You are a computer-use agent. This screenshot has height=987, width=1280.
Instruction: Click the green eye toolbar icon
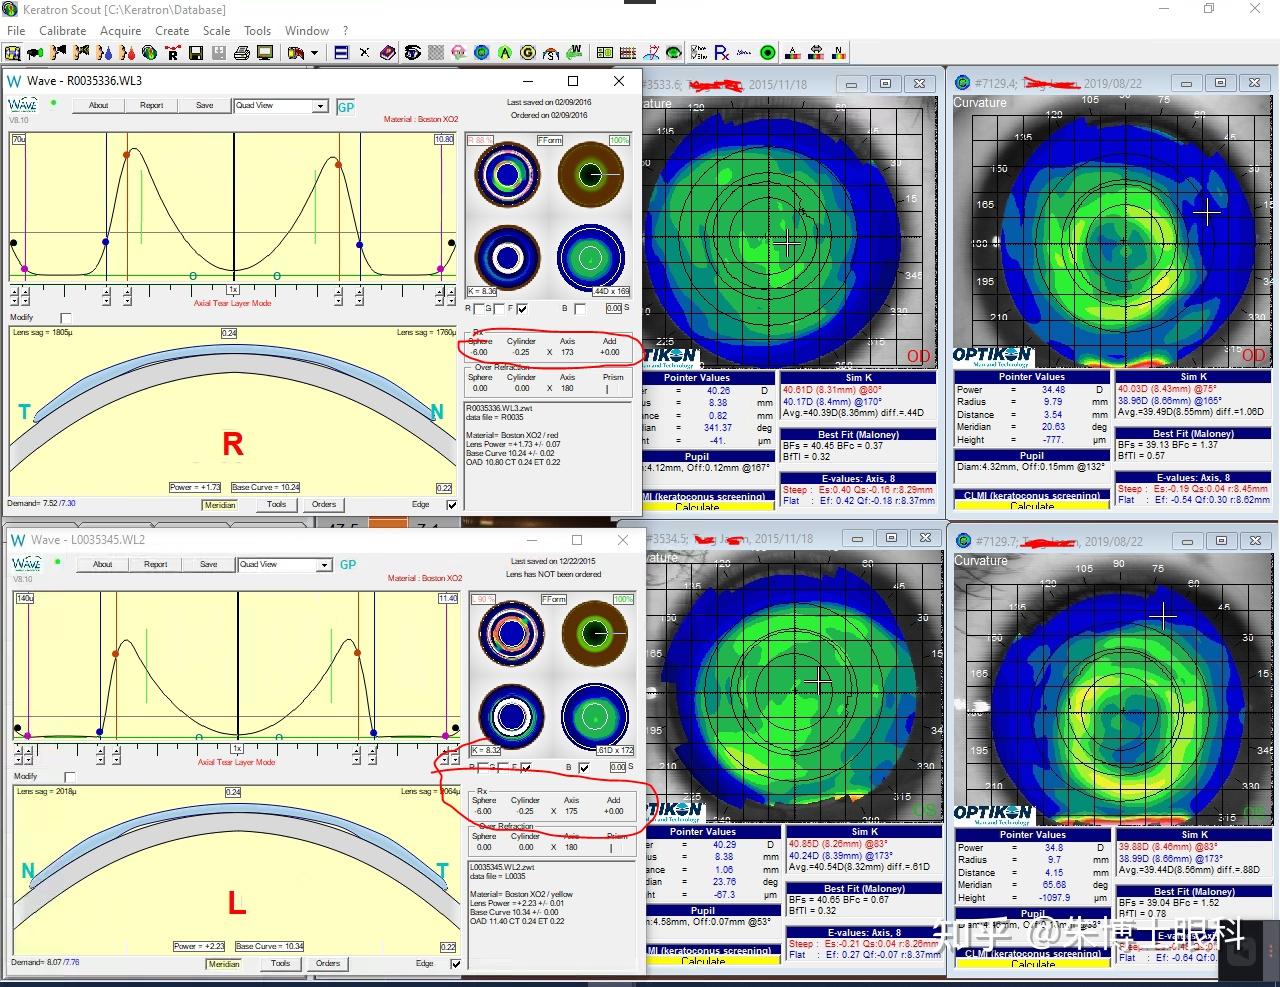tap(674, 53)
